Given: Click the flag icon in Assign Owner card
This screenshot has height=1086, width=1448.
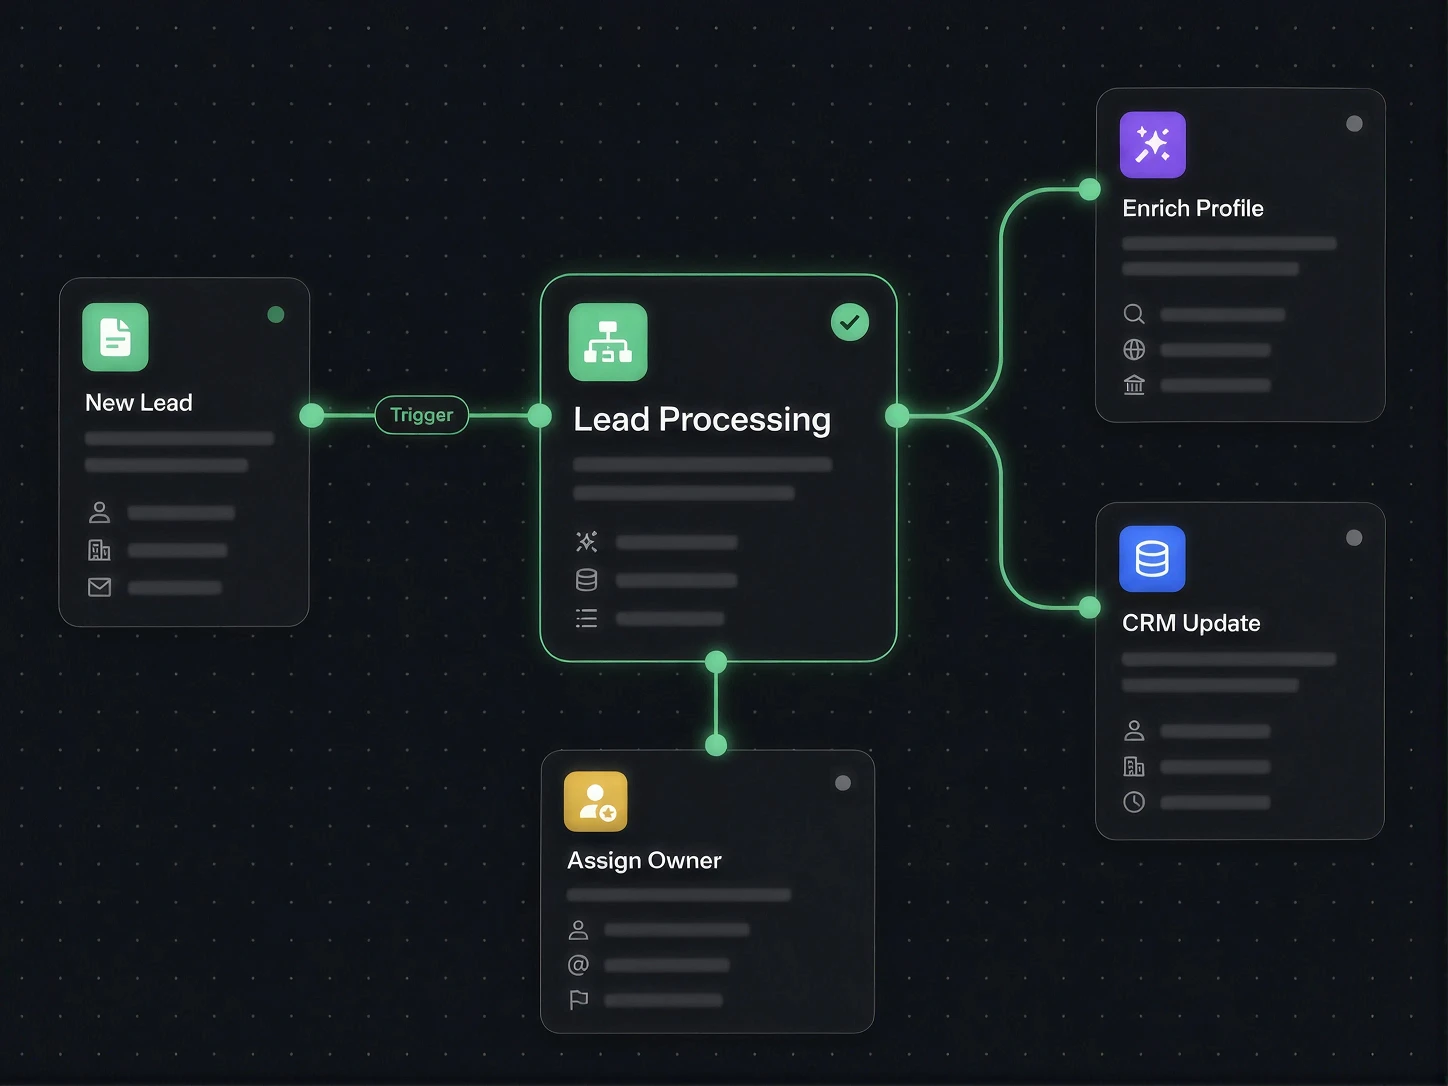Looking at the screenshot, I should click(x=578, y=1000).
